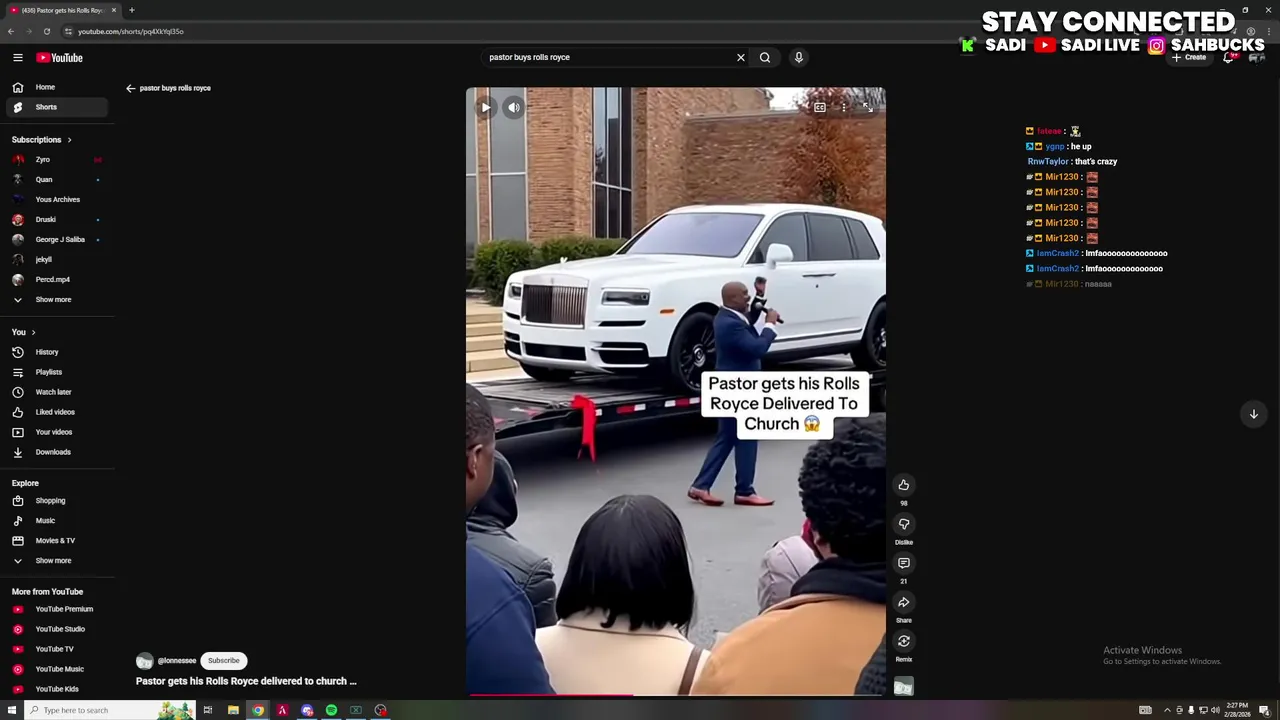
Task: Start voice search with the microphone
Action: coord(798,57)
